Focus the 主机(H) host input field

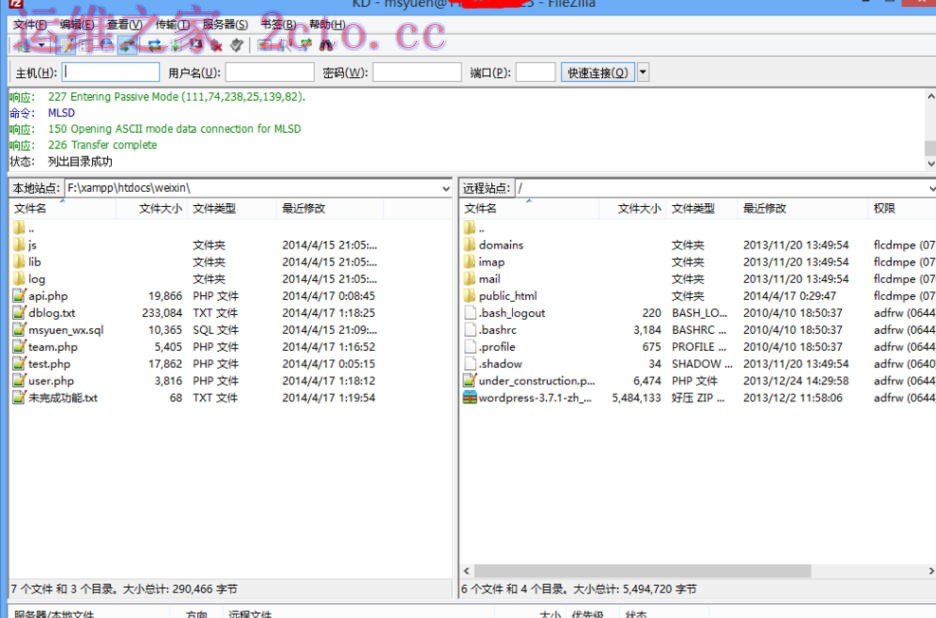point(111,72)
